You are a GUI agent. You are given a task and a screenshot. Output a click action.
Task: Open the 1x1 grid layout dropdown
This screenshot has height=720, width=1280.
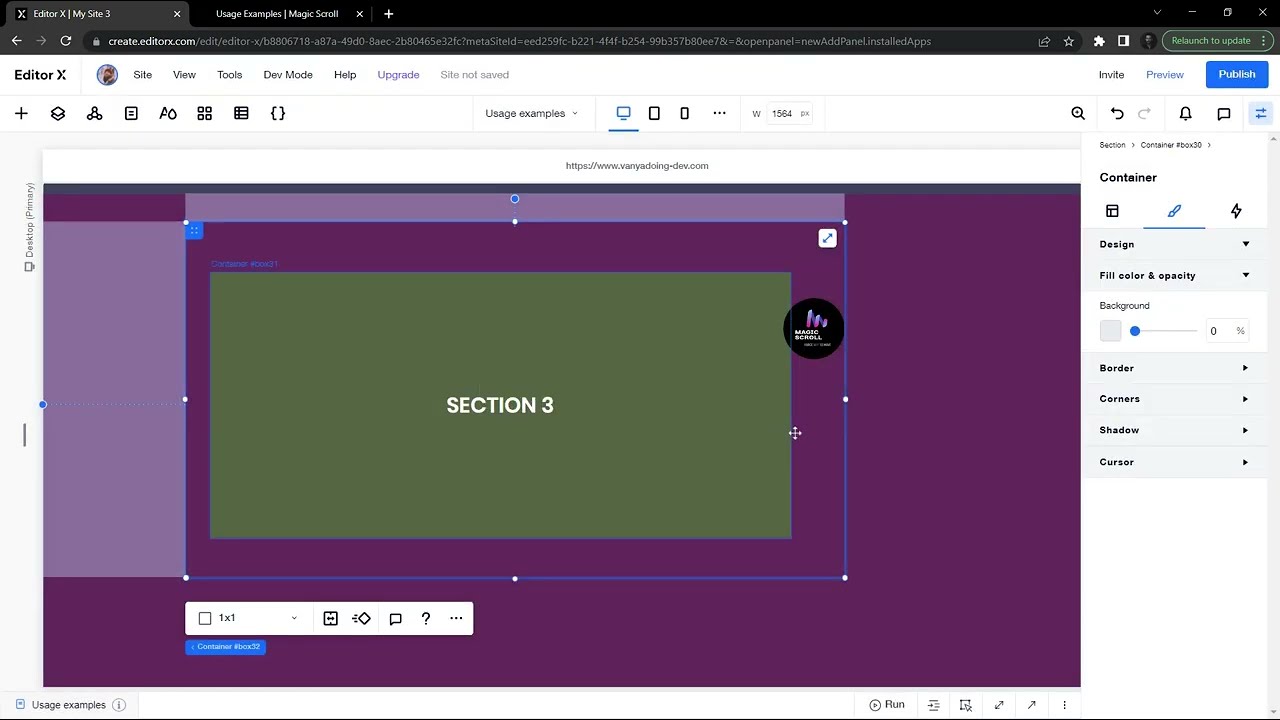[x=248, y=618]
